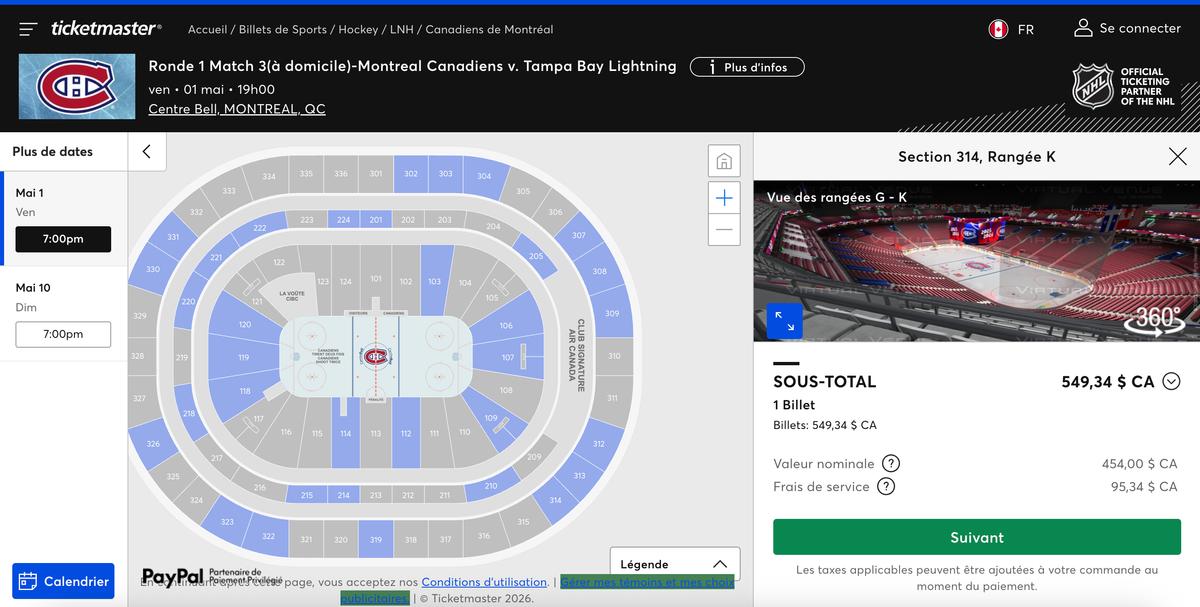Open the hamburger navigation menu

[x=27, y=28]
